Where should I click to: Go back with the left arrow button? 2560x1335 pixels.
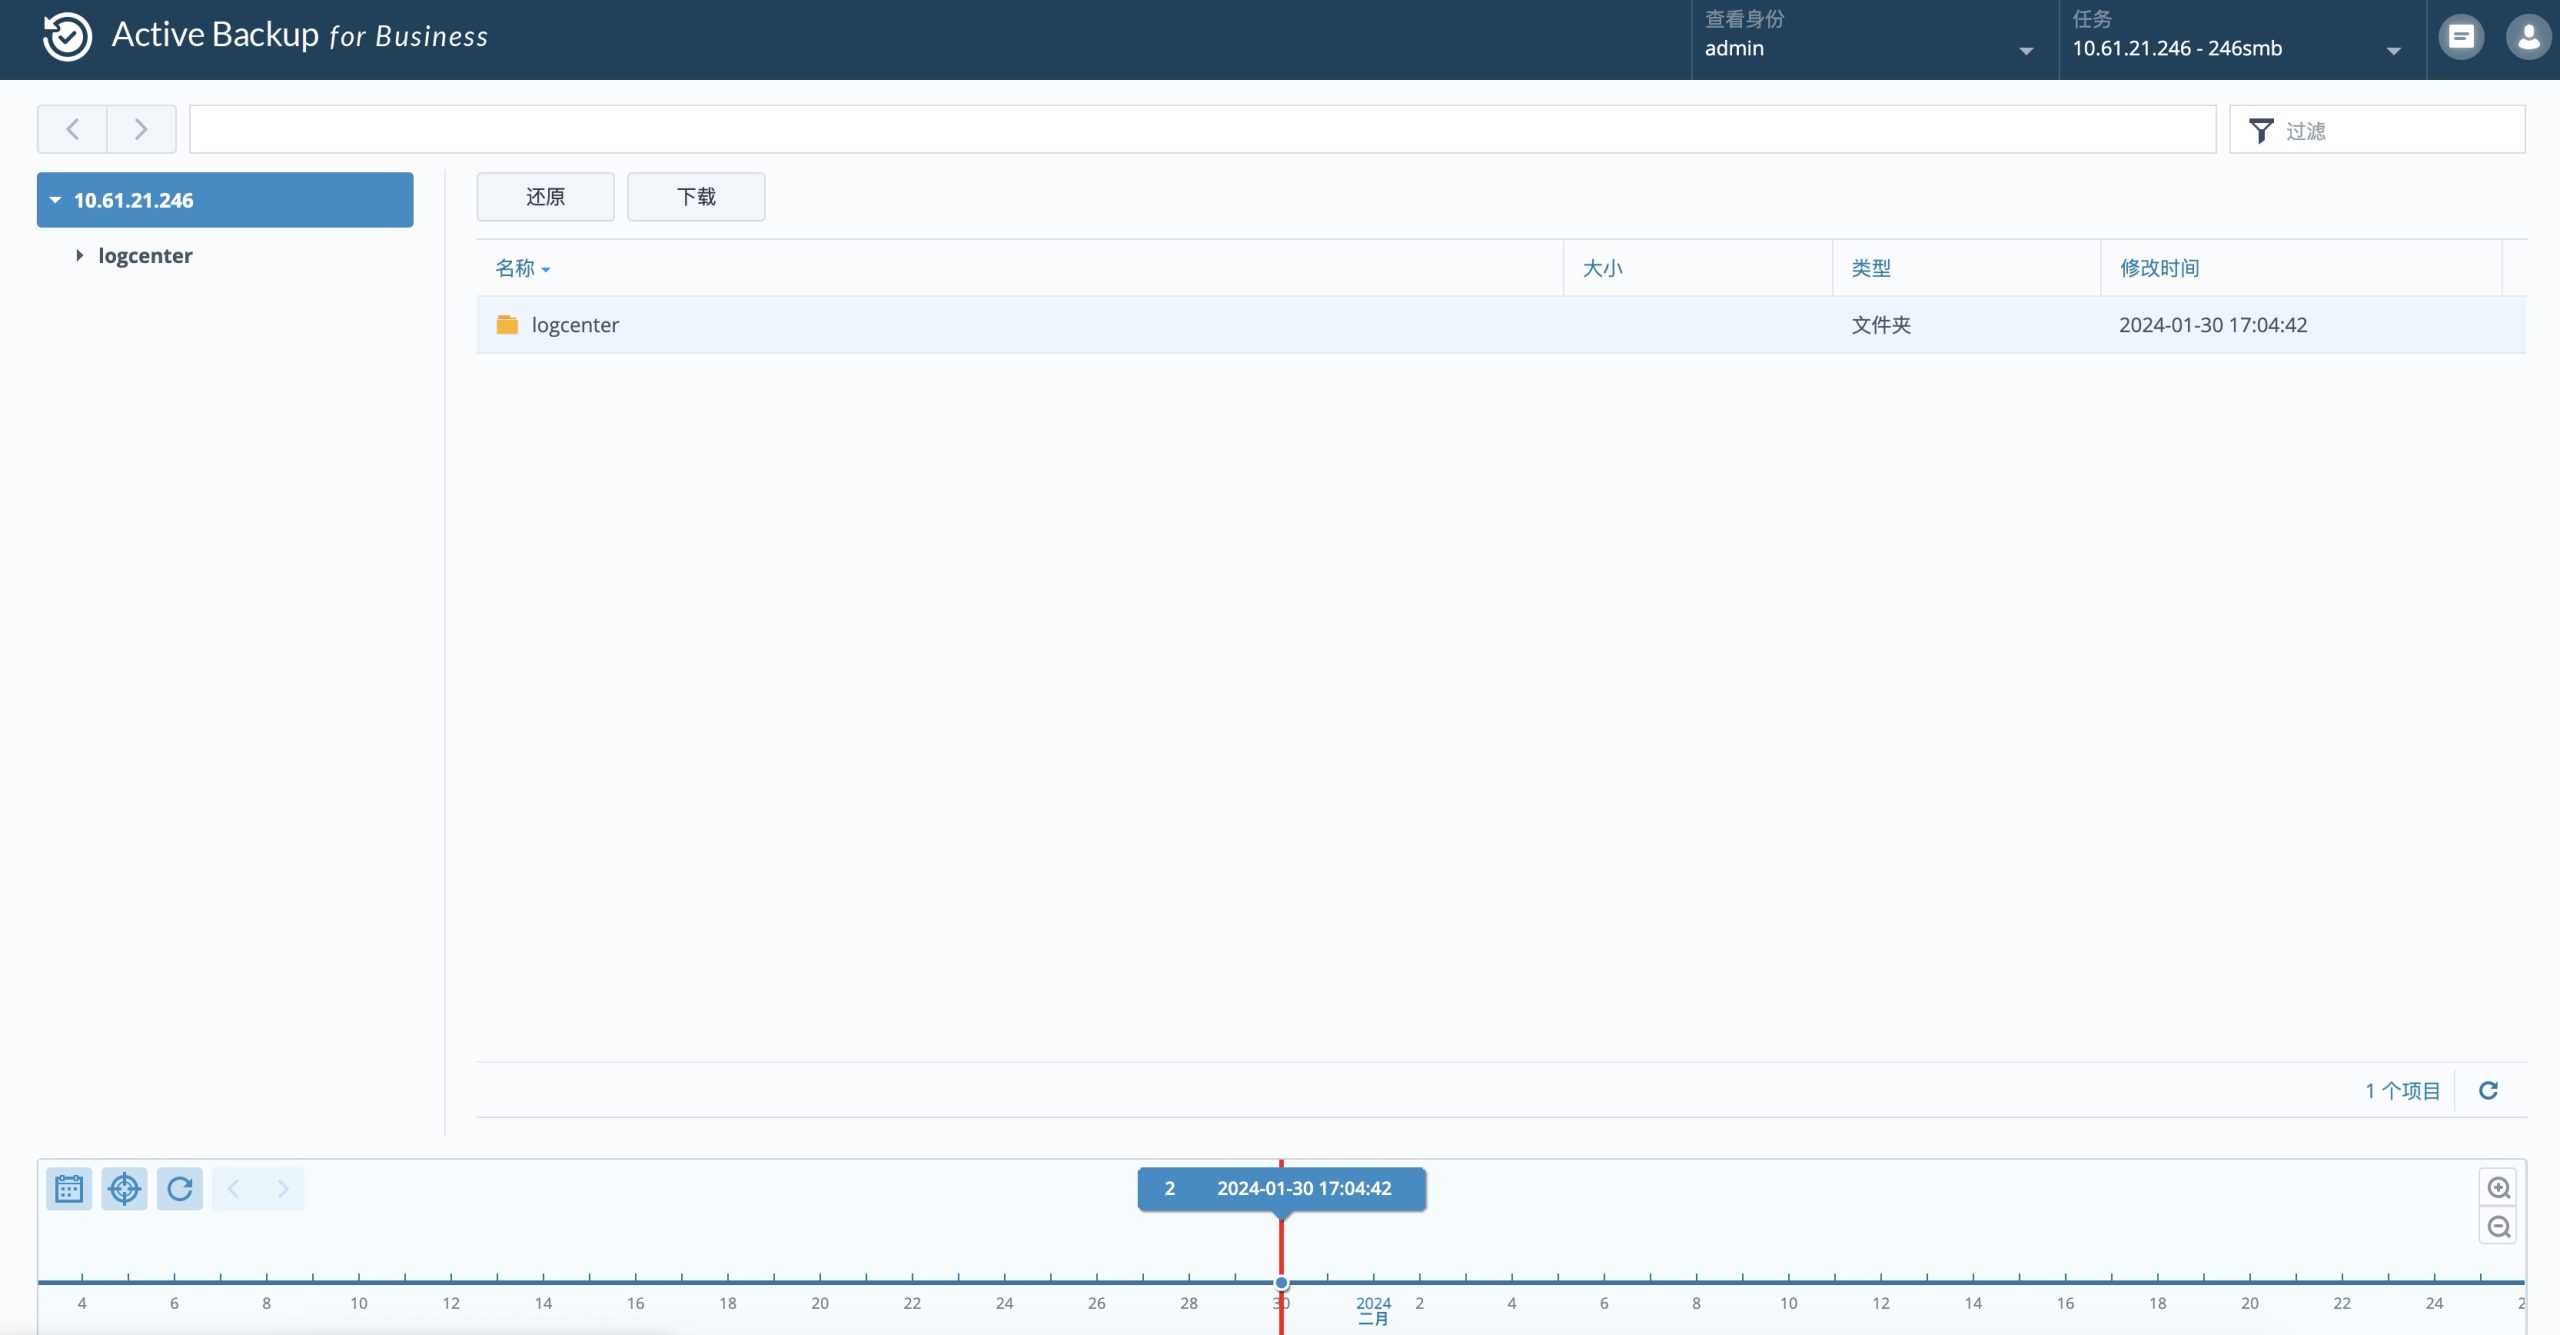pos(72,129)
